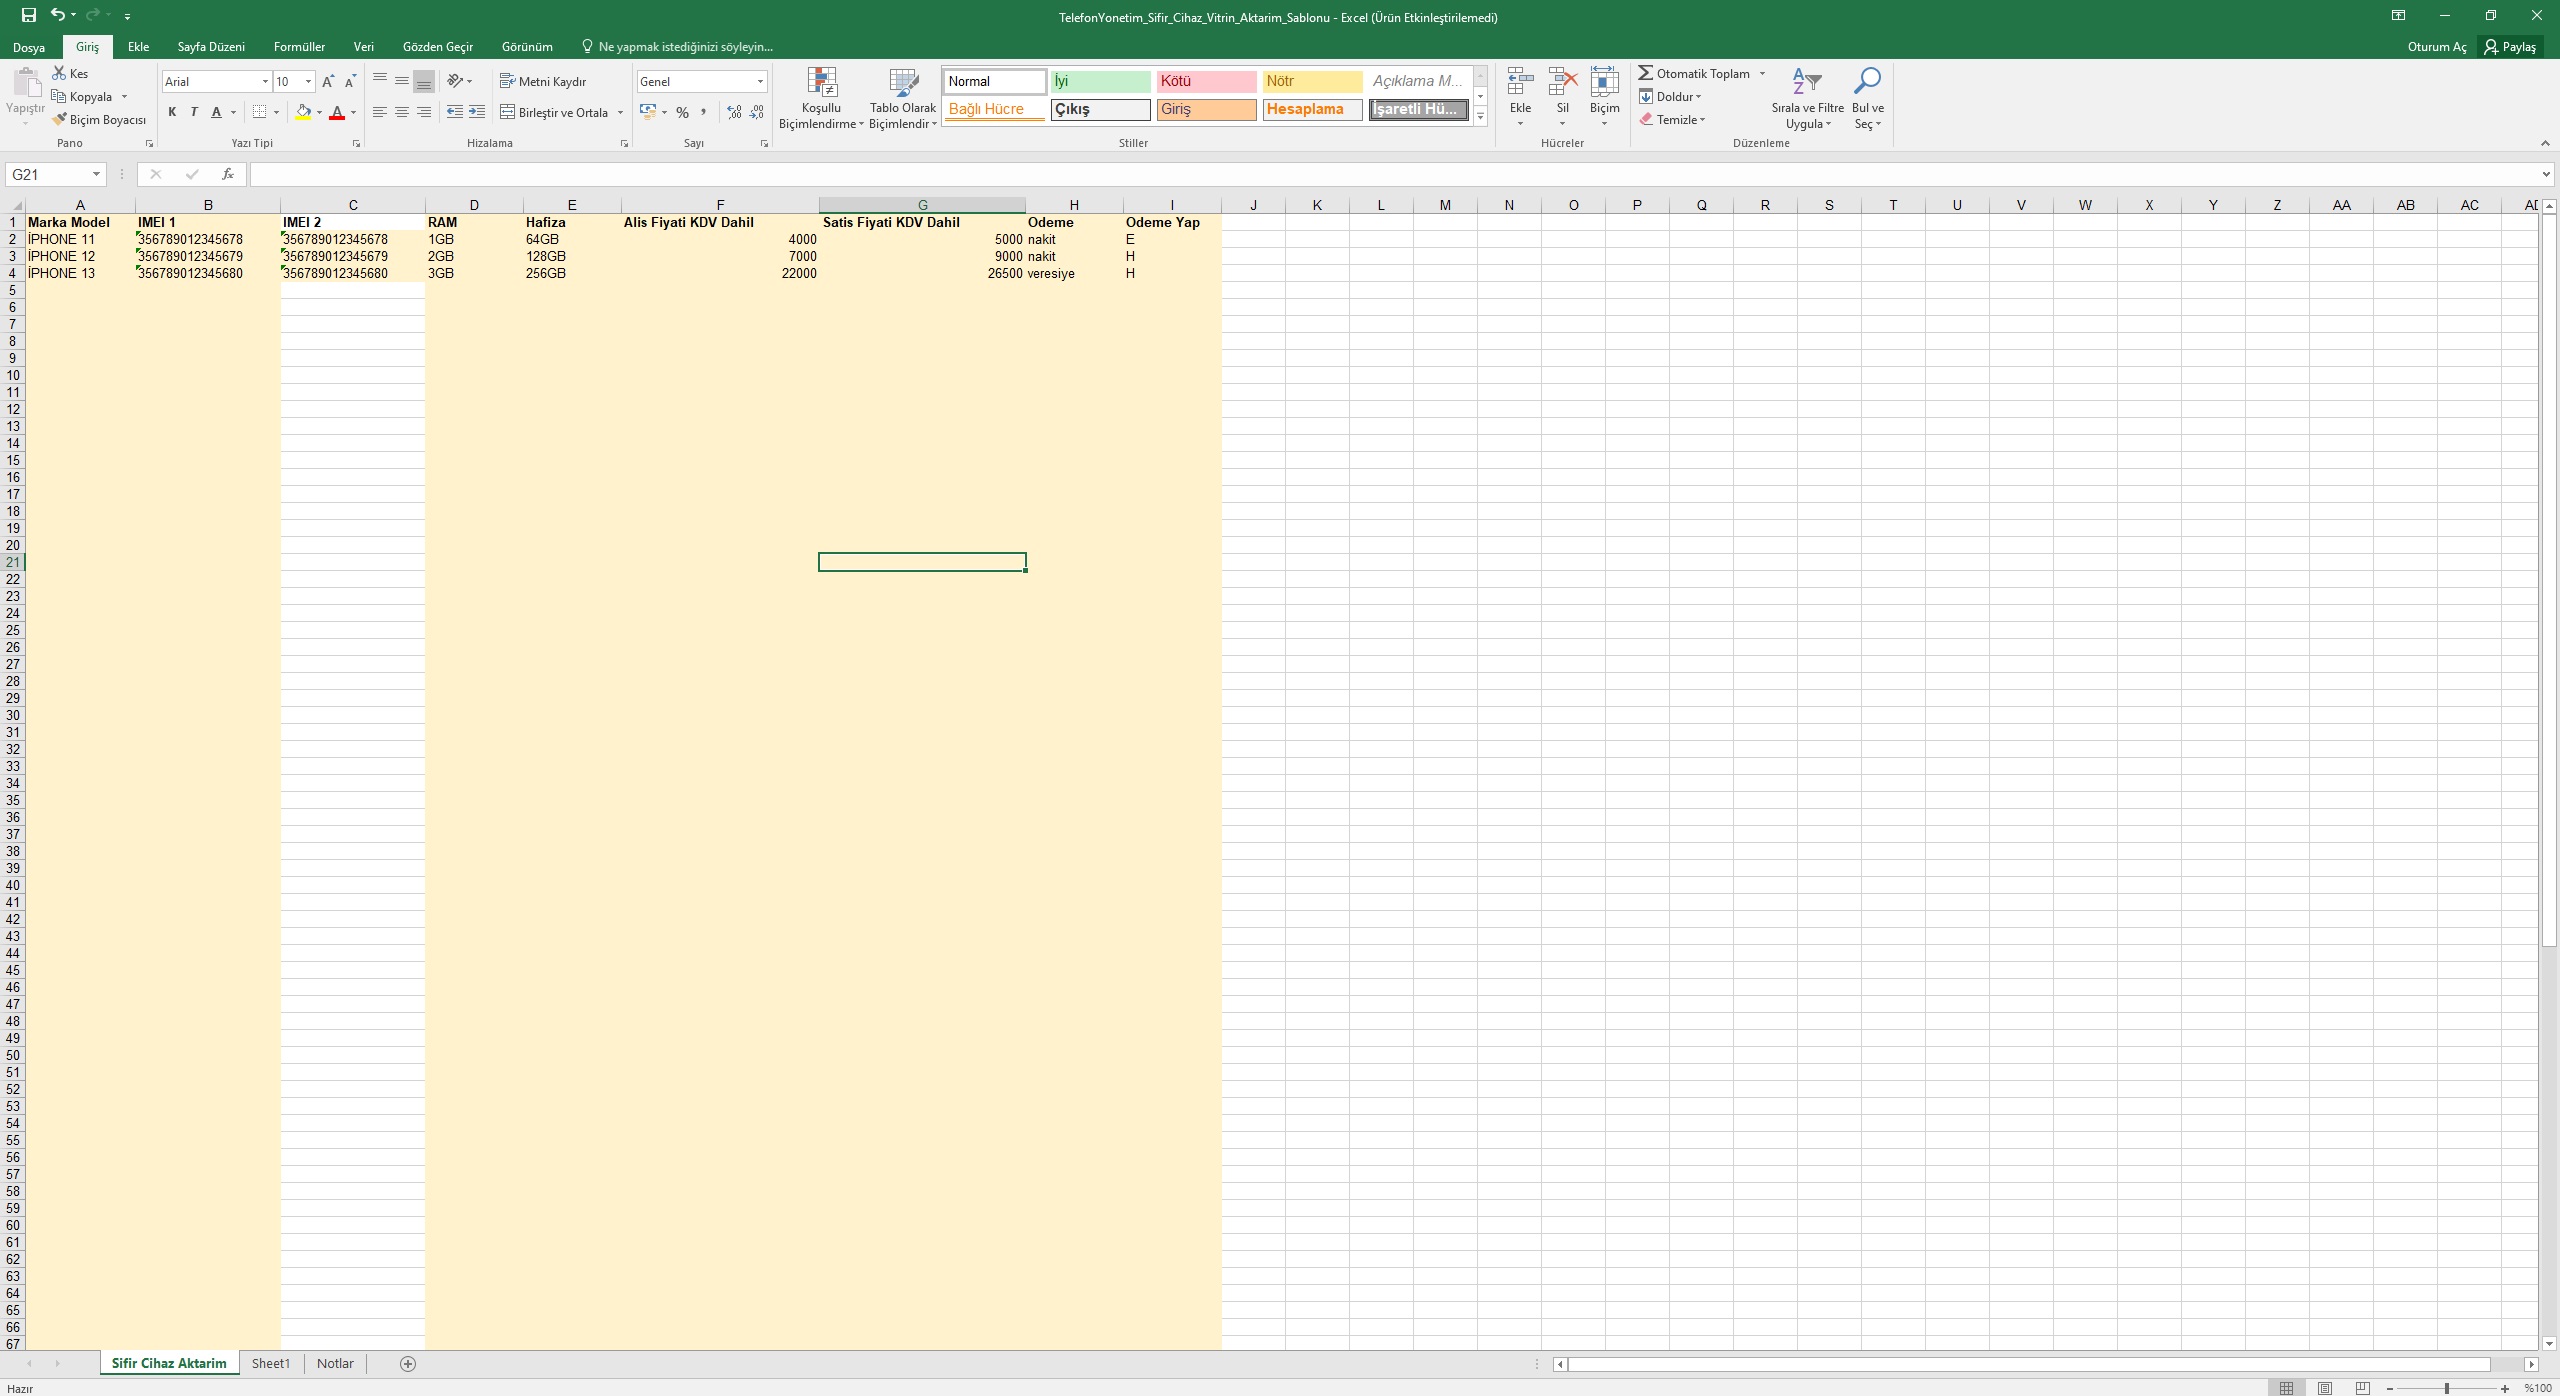Toggle italic T formatting
The image size is (2560, 1396).
[194, 112]
